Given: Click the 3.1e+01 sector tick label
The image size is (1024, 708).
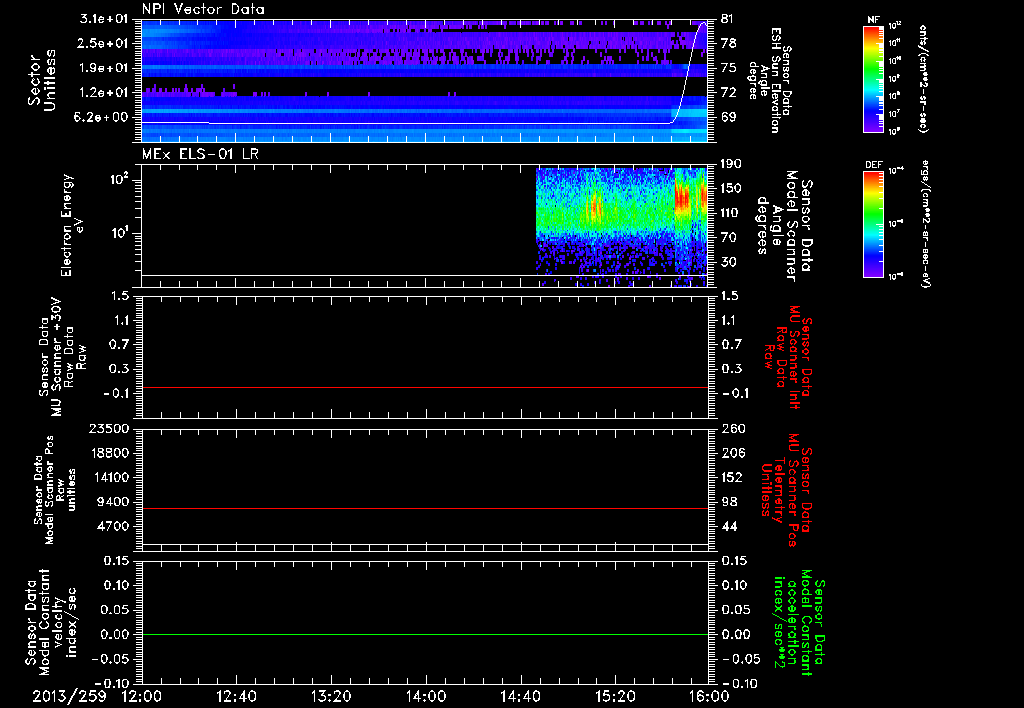Looking at the screenshot, I should pyautogui.click(x=104, y=19).
